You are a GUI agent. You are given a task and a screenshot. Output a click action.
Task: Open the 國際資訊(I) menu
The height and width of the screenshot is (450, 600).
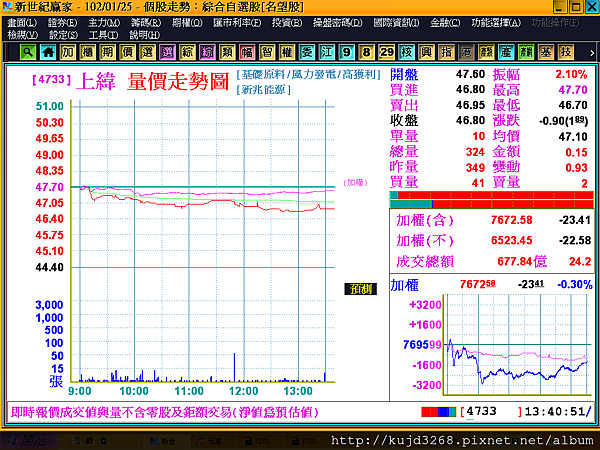(396, 23)
